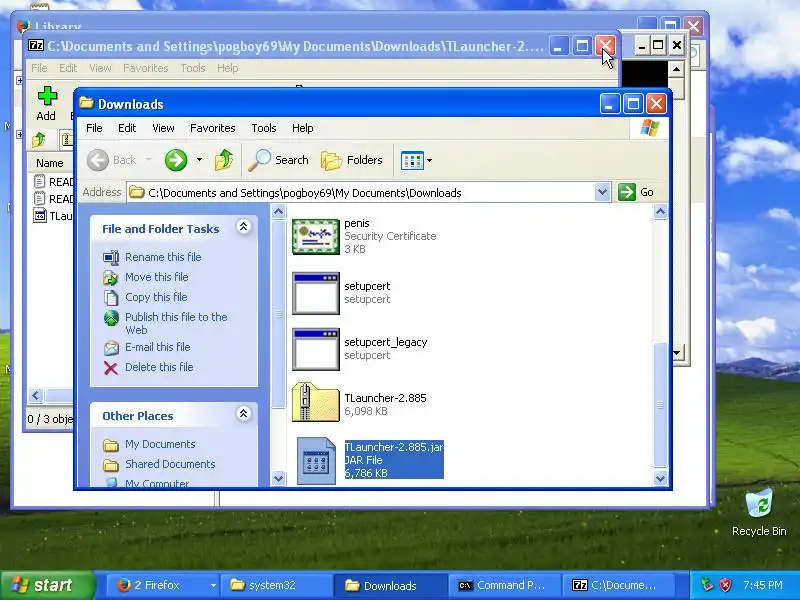The image size is (800, 600).
Task: Open the Help menu in Downloads
Action: click(302, 128)
